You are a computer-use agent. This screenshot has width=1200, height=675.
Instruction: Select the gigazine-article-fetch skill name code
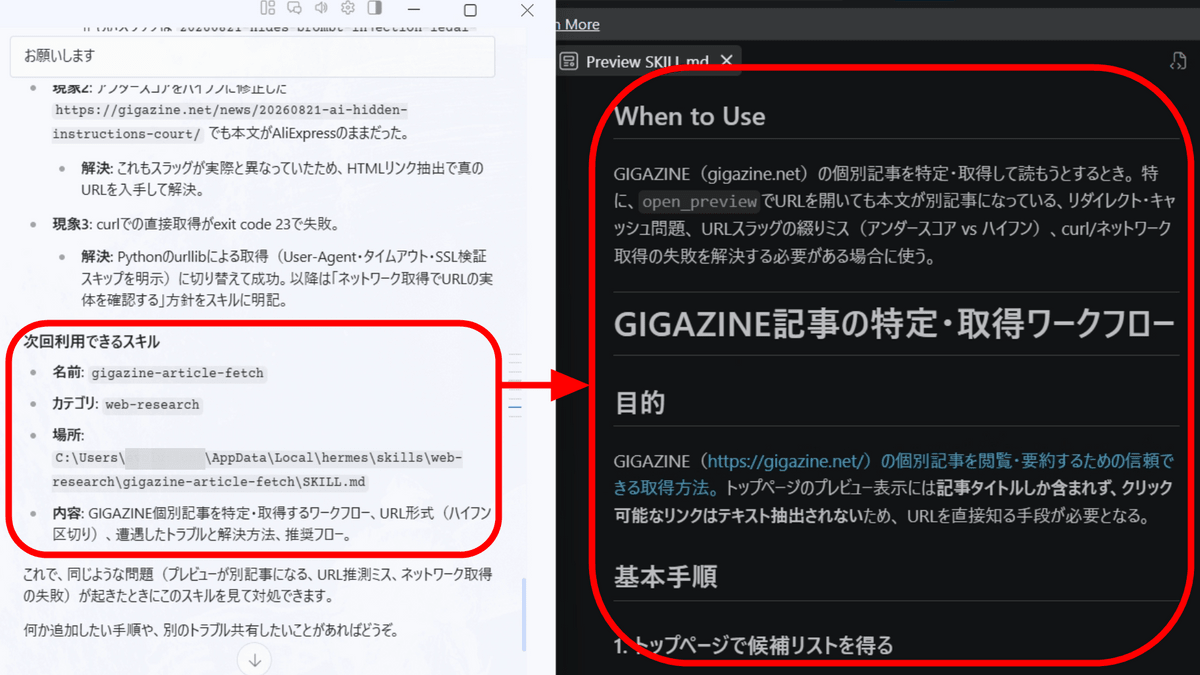[x=178, y=373]
